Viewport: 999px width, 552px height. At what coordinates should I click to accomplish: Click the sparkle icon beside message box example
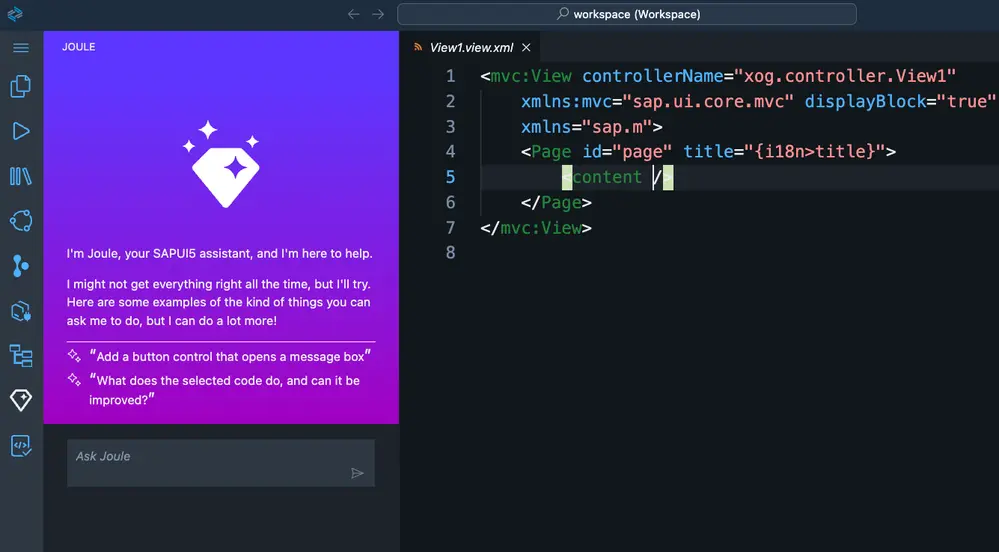[x=74, y=356]
